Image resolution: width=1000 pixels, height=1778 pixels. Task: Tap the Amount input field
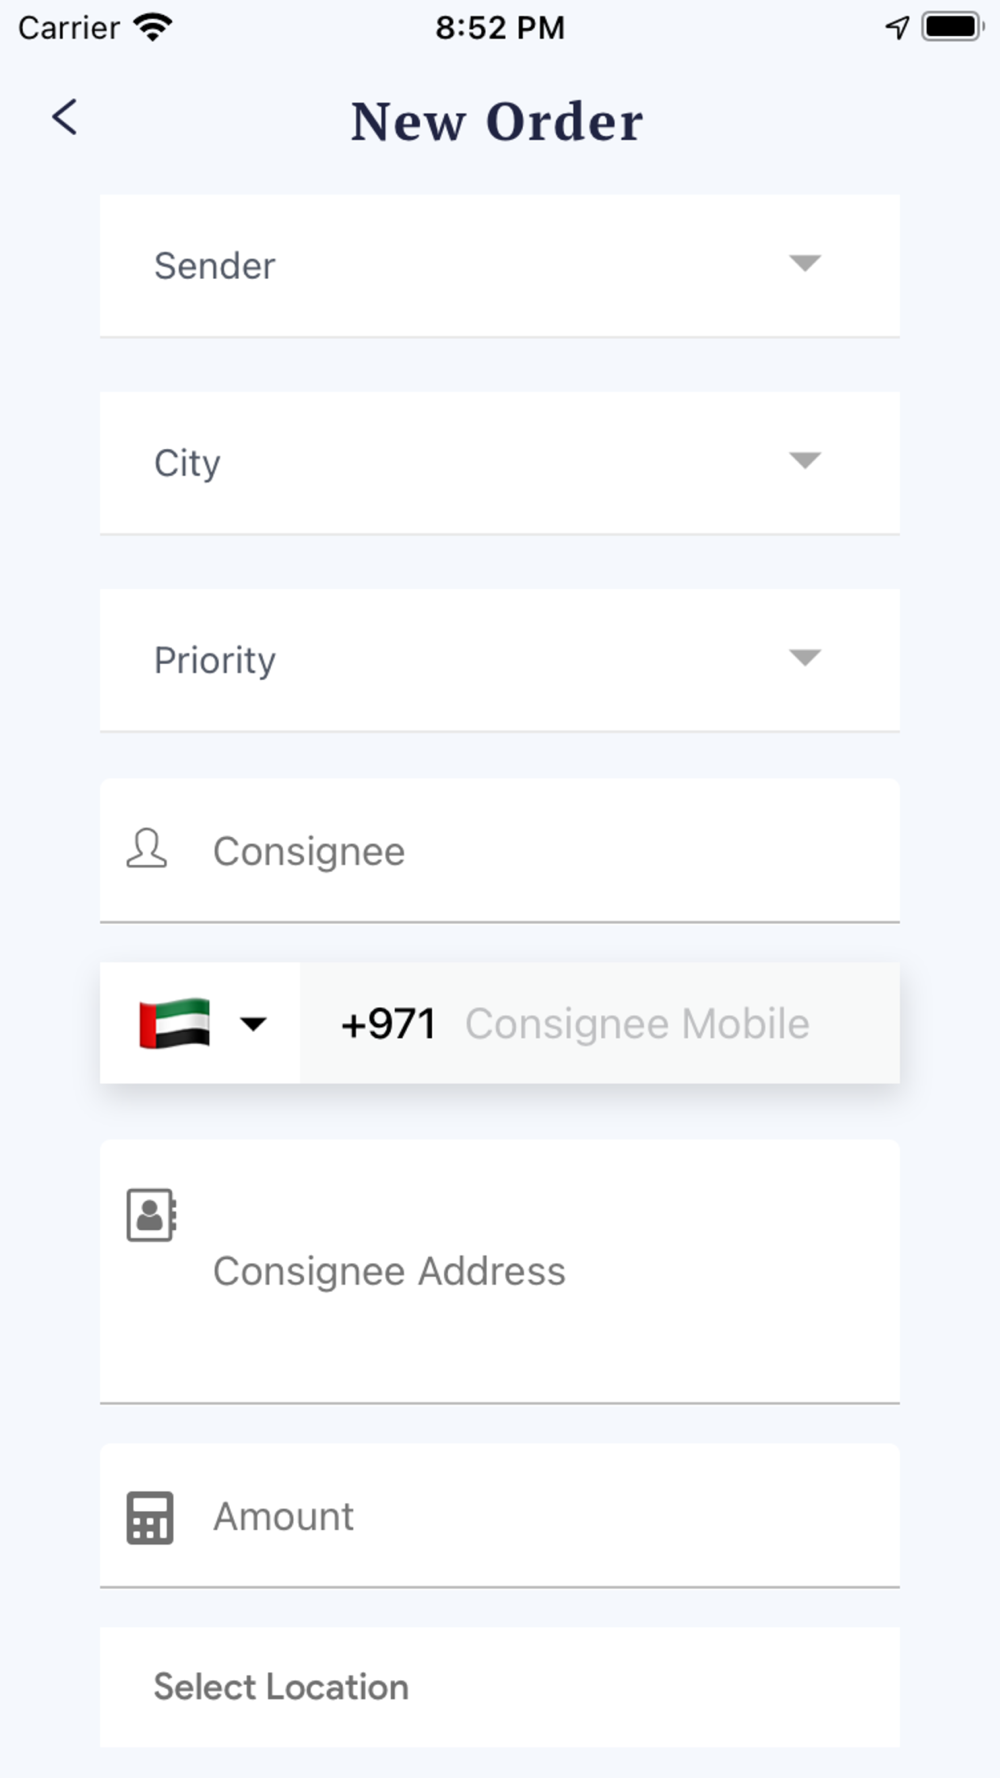[540, 1517]
